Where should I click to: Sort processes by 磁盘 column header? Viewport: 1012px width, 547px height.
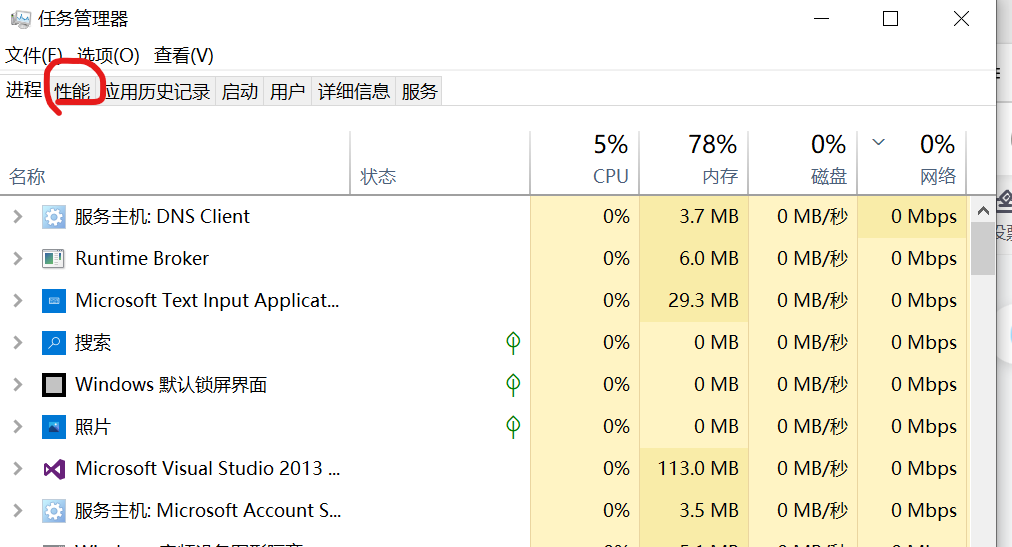coord(803,163)
